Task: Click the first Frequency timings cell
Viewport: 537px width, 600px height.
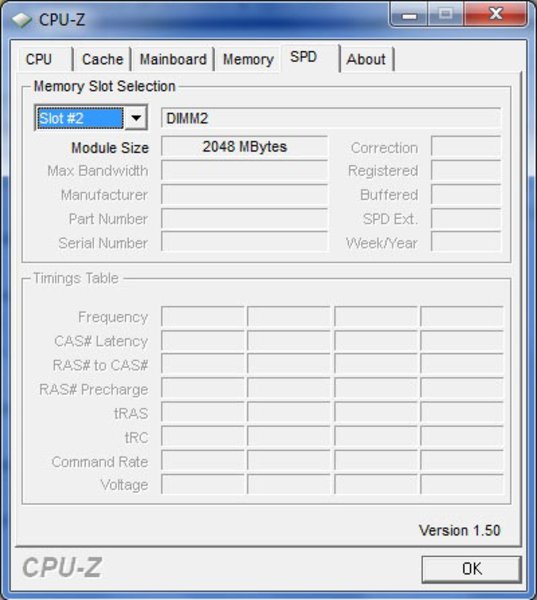Action: click(x=202, y=316)
